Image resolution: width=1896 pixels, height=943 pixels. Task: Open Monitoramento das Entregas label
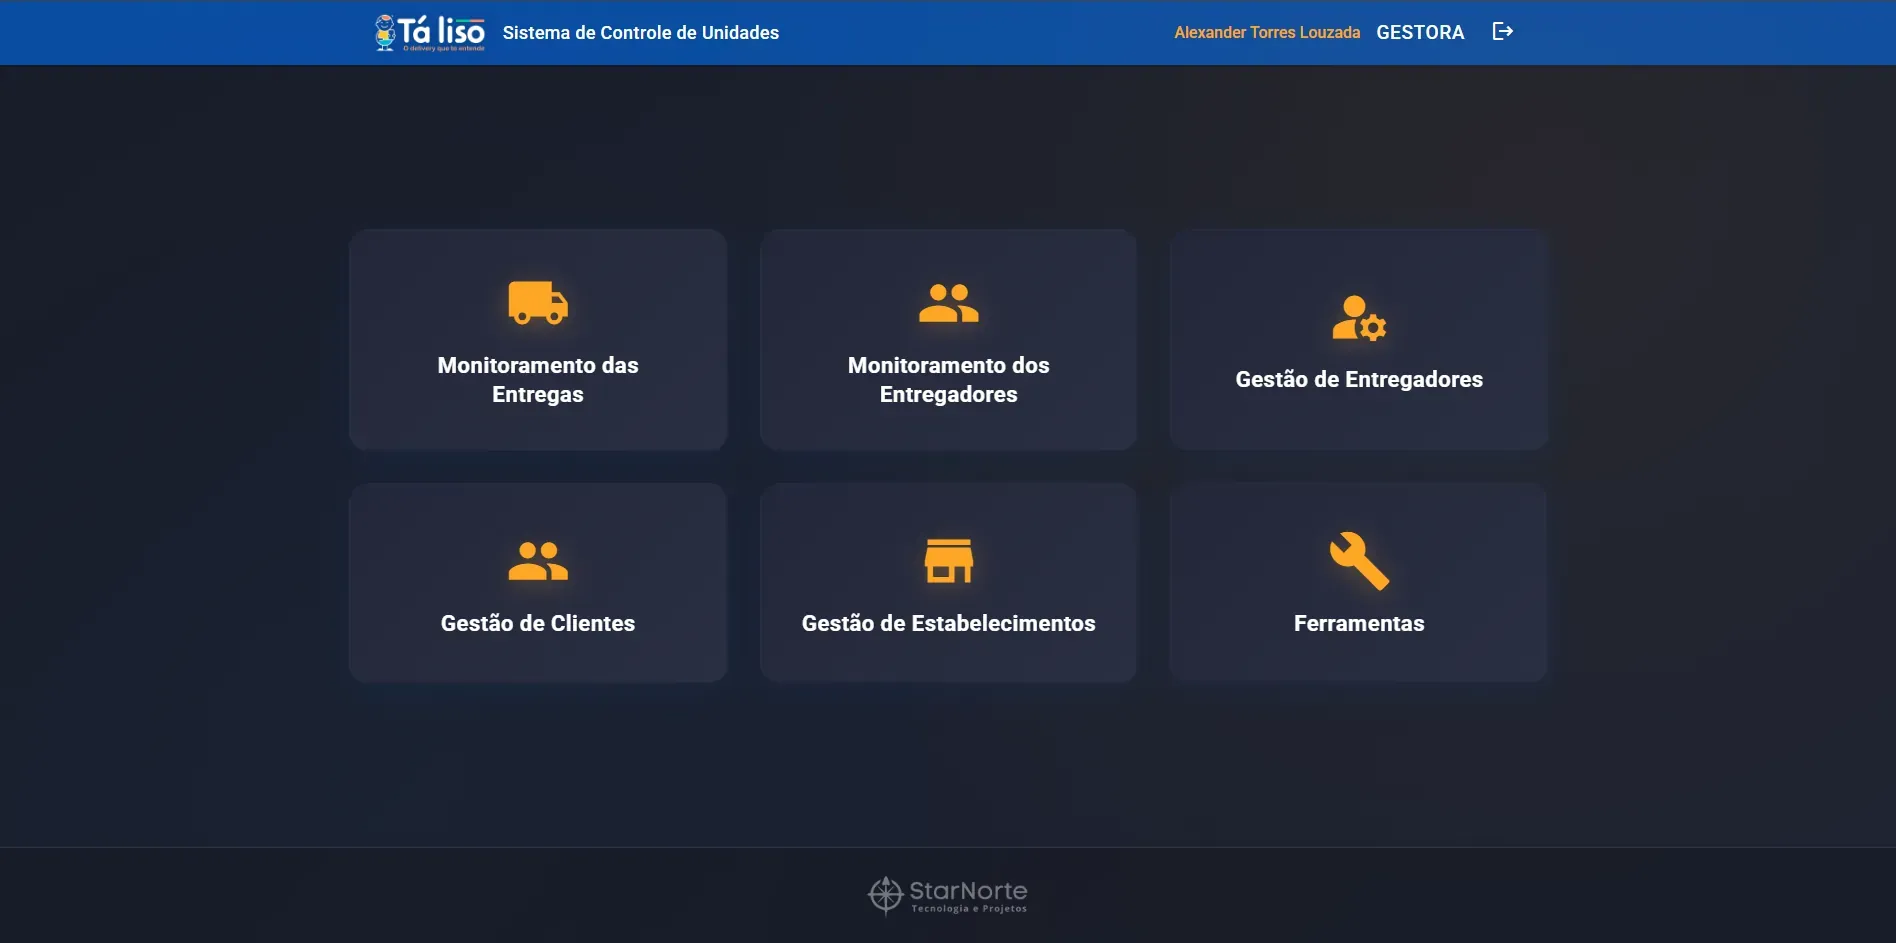(538, 380)
